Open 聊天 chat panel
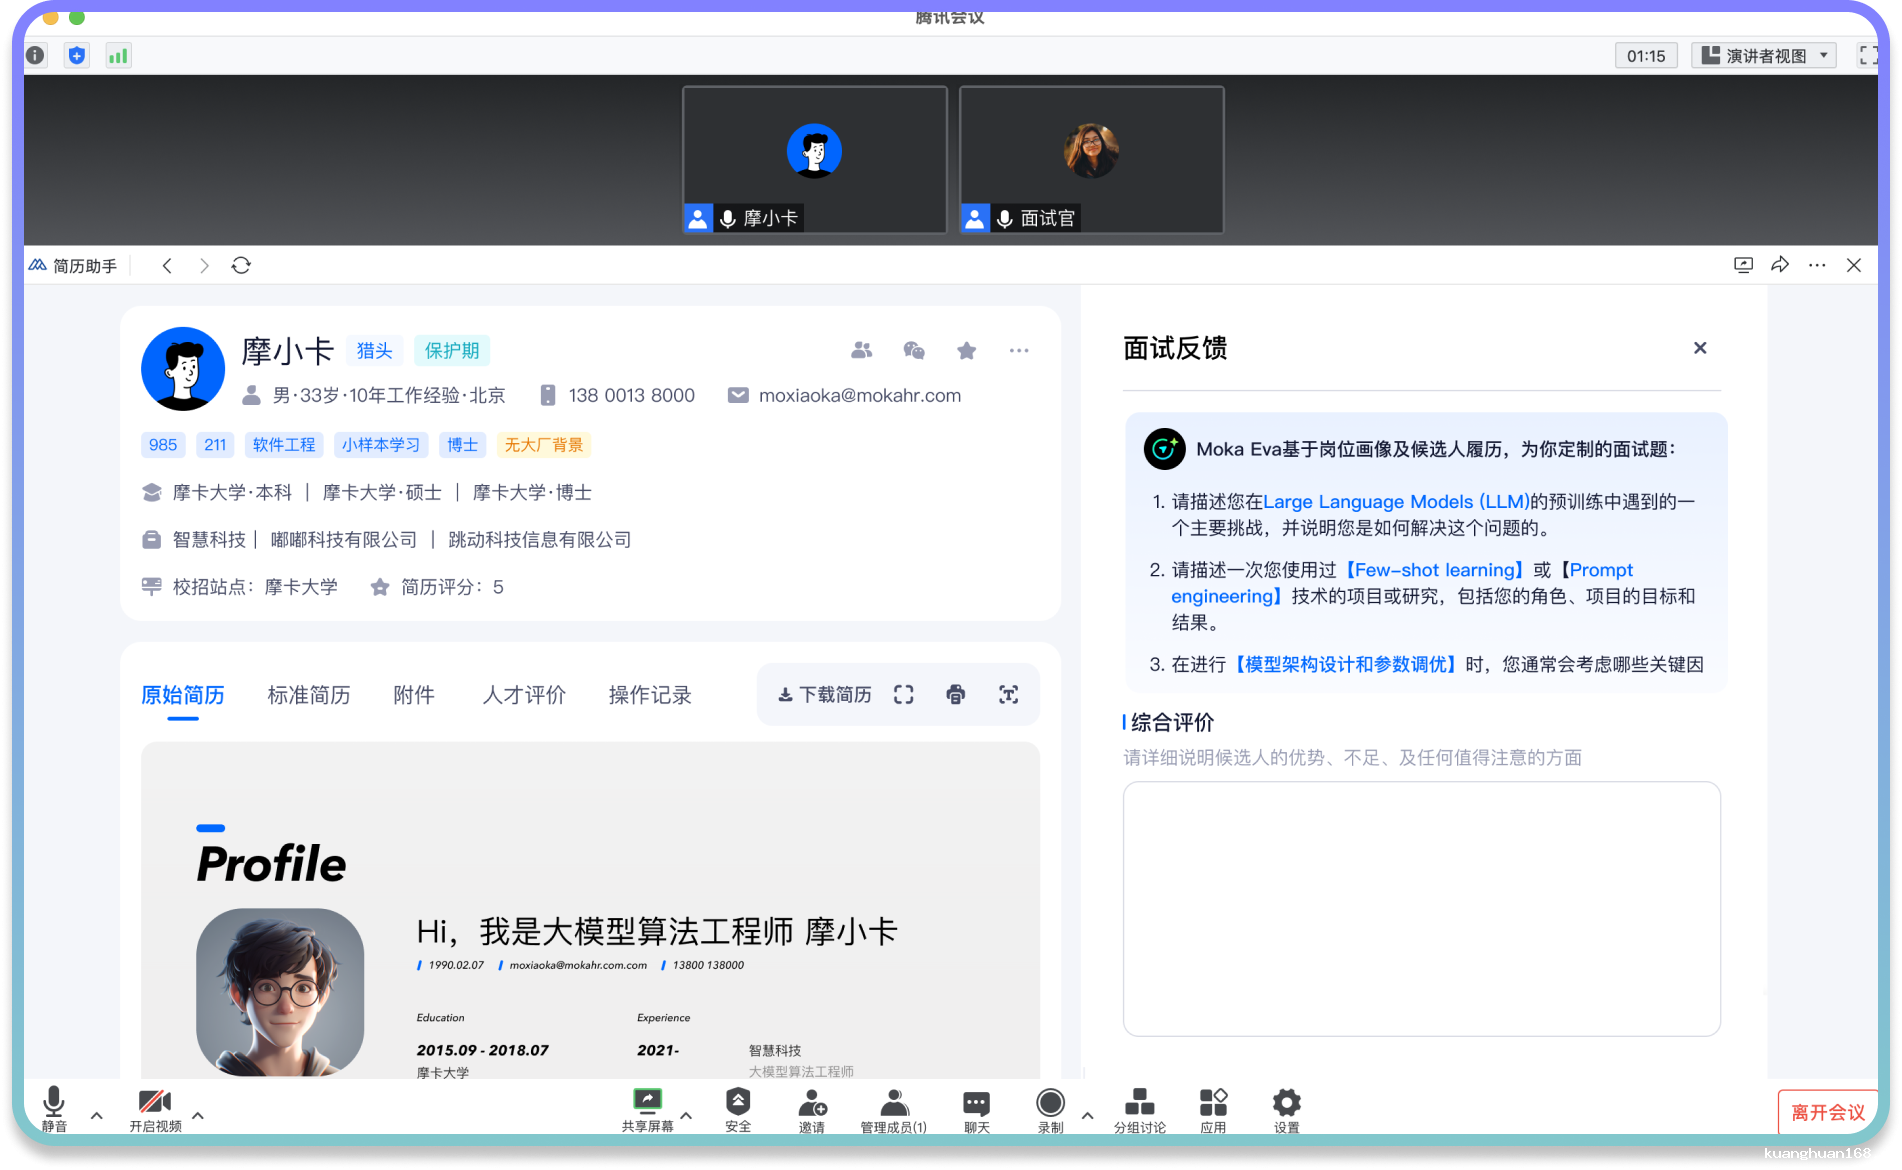This screenshot has height=1170, width=1902. (977, 1110)
